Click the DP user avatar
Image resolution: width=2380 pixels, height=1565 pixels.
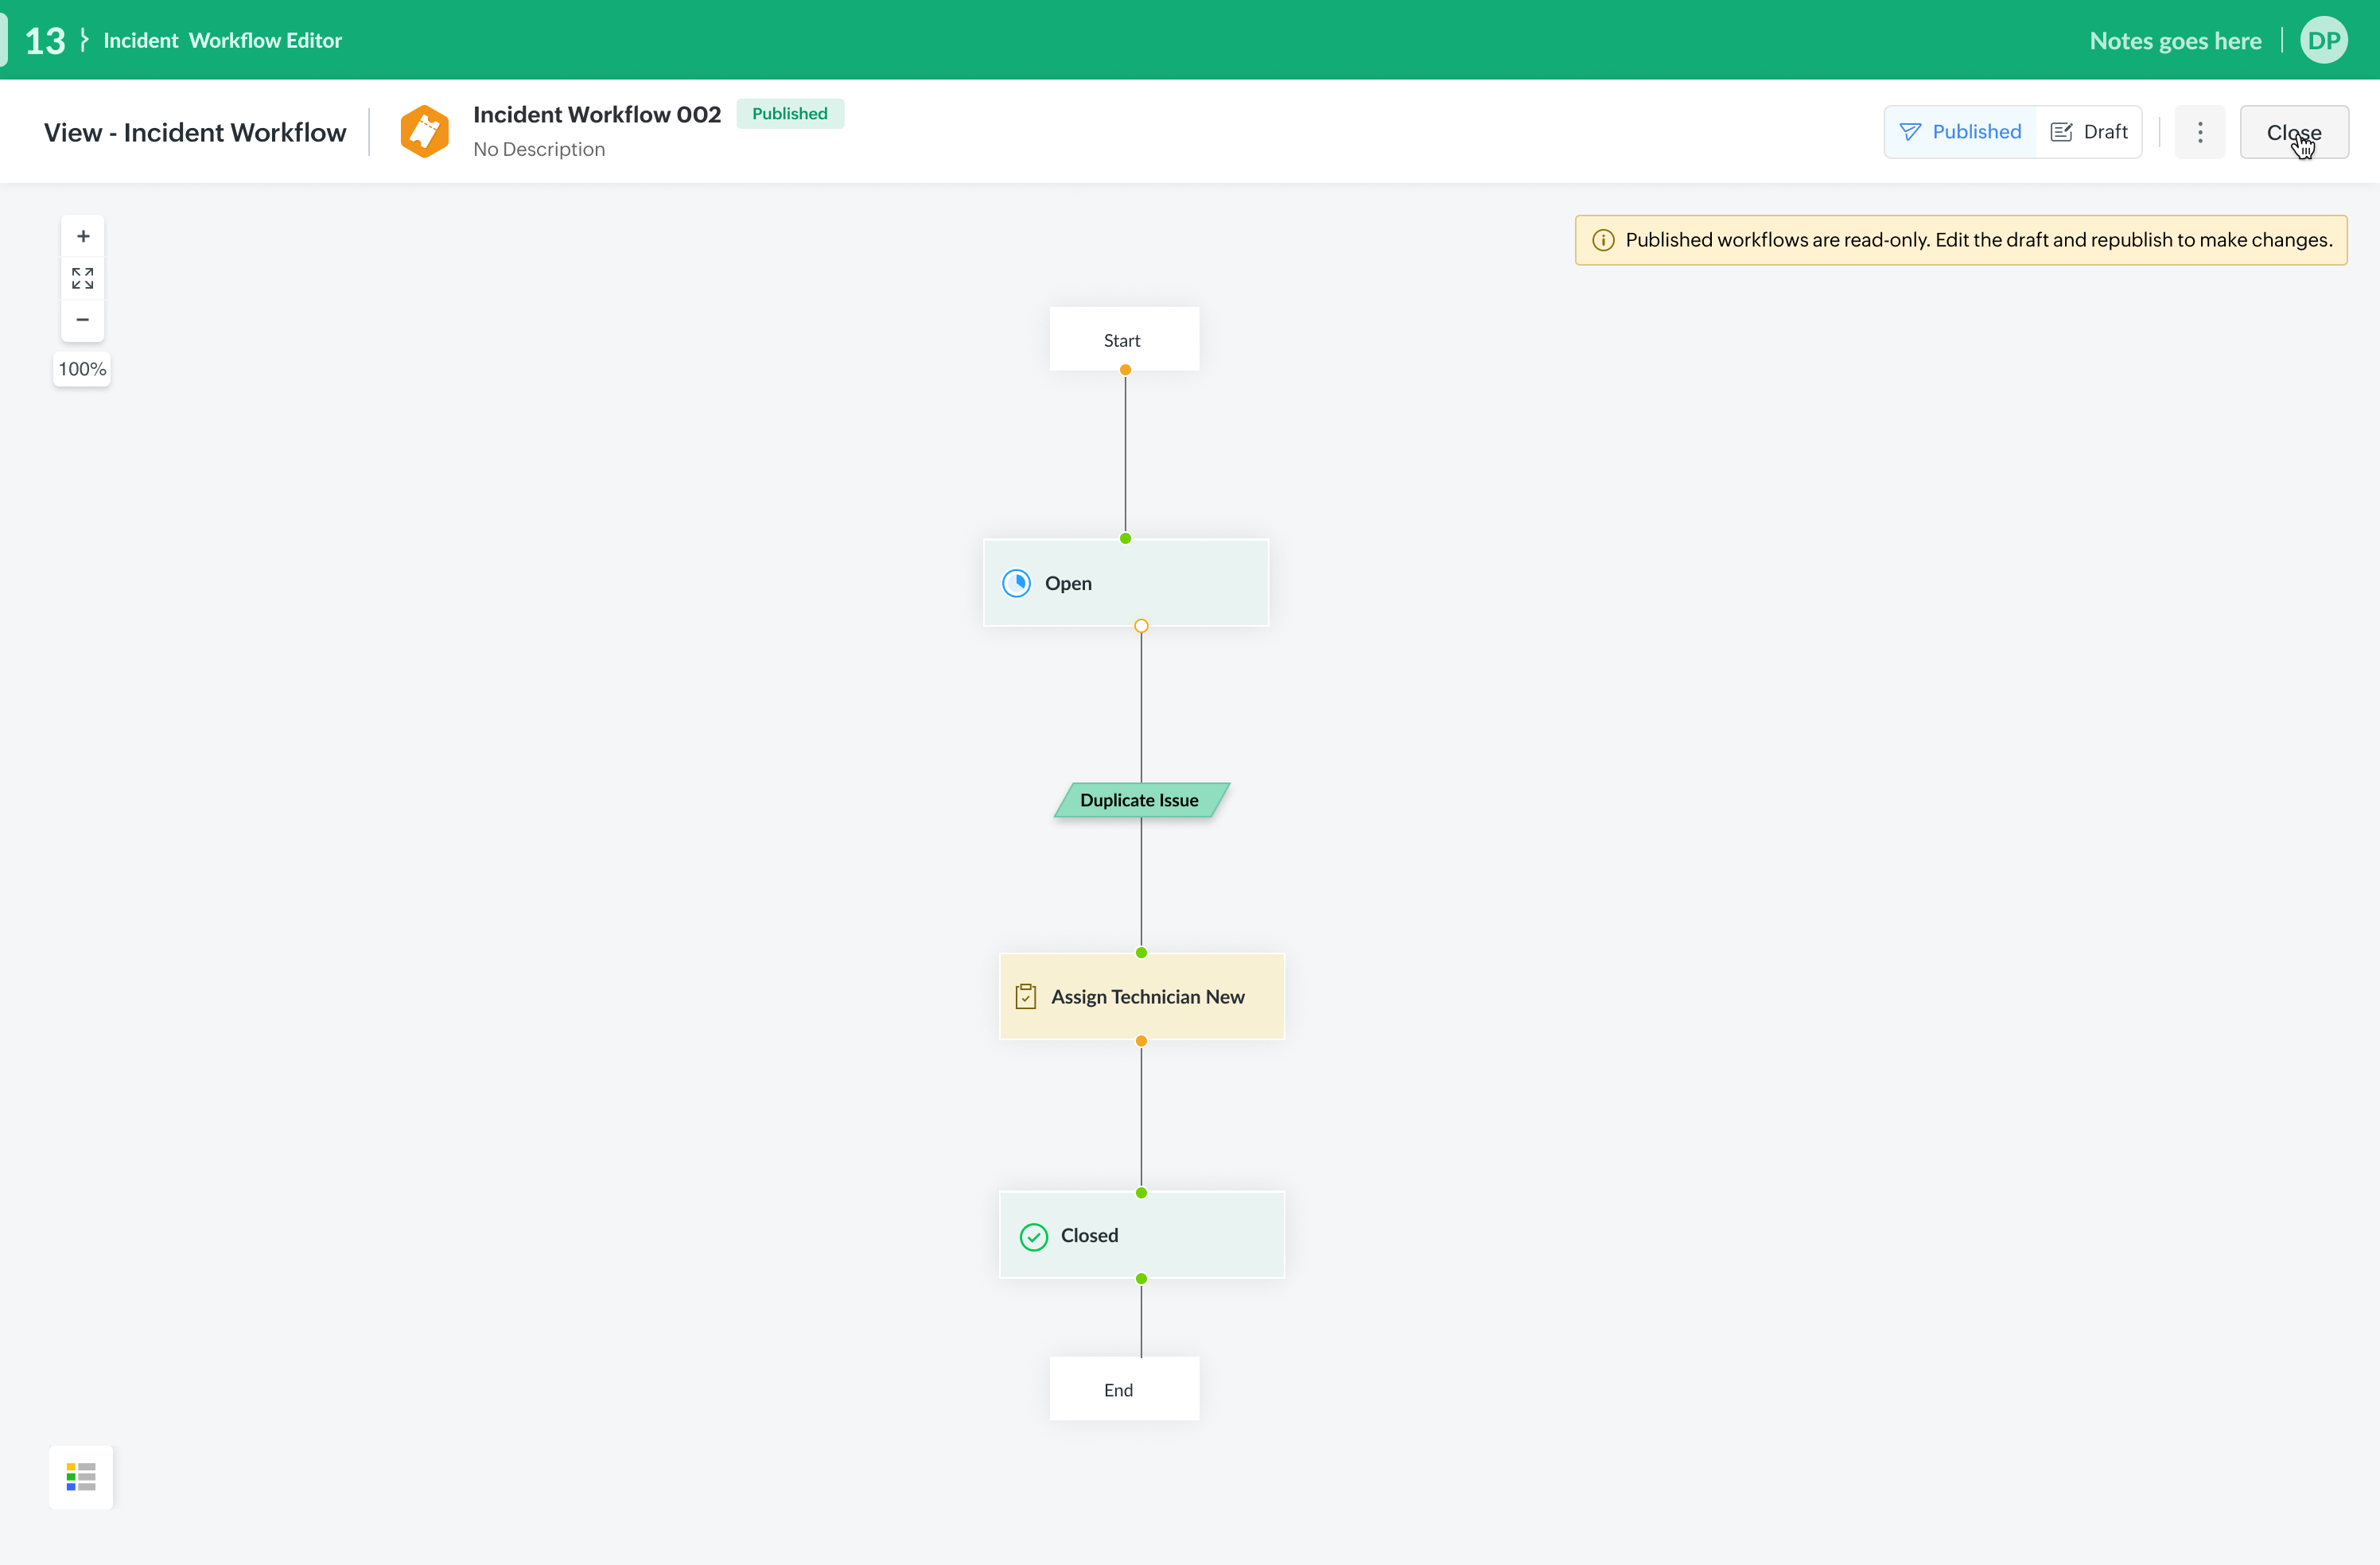[2323, 41]
